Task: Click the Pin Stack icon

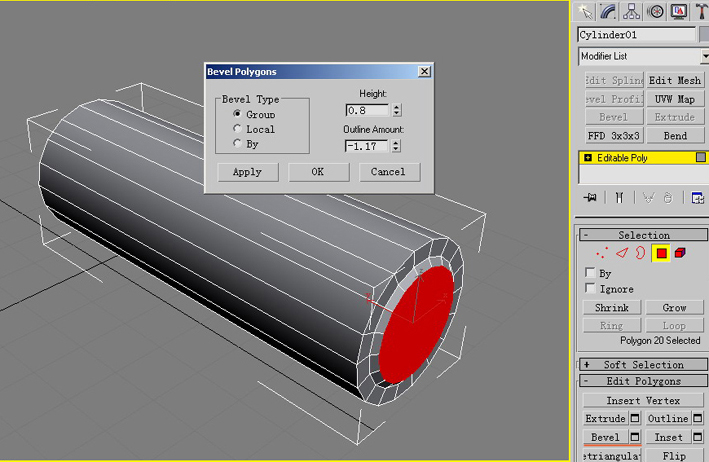Action: 590,198
